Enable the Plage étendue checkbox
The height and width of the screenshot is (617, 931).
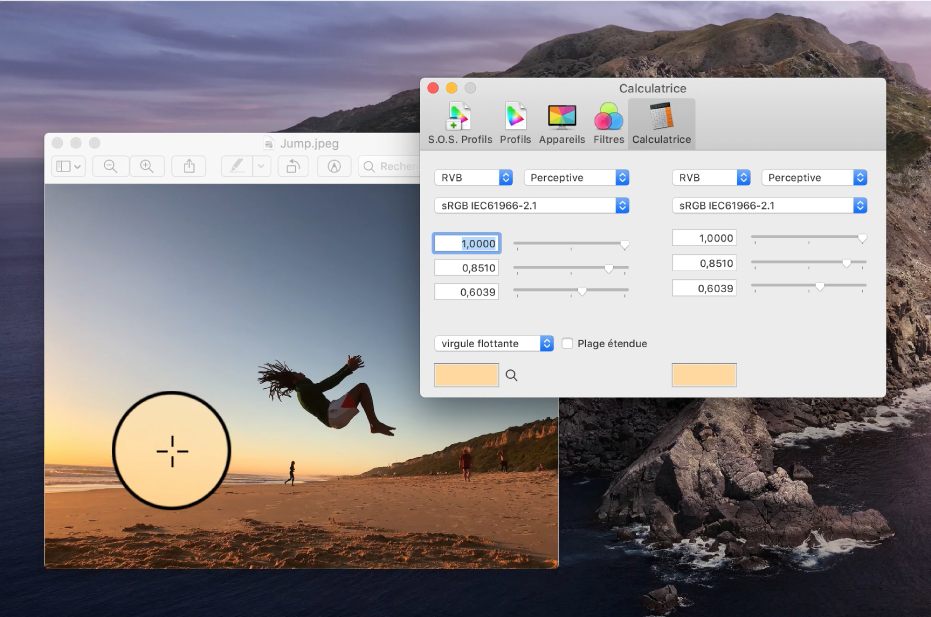[x=568, y=344]
